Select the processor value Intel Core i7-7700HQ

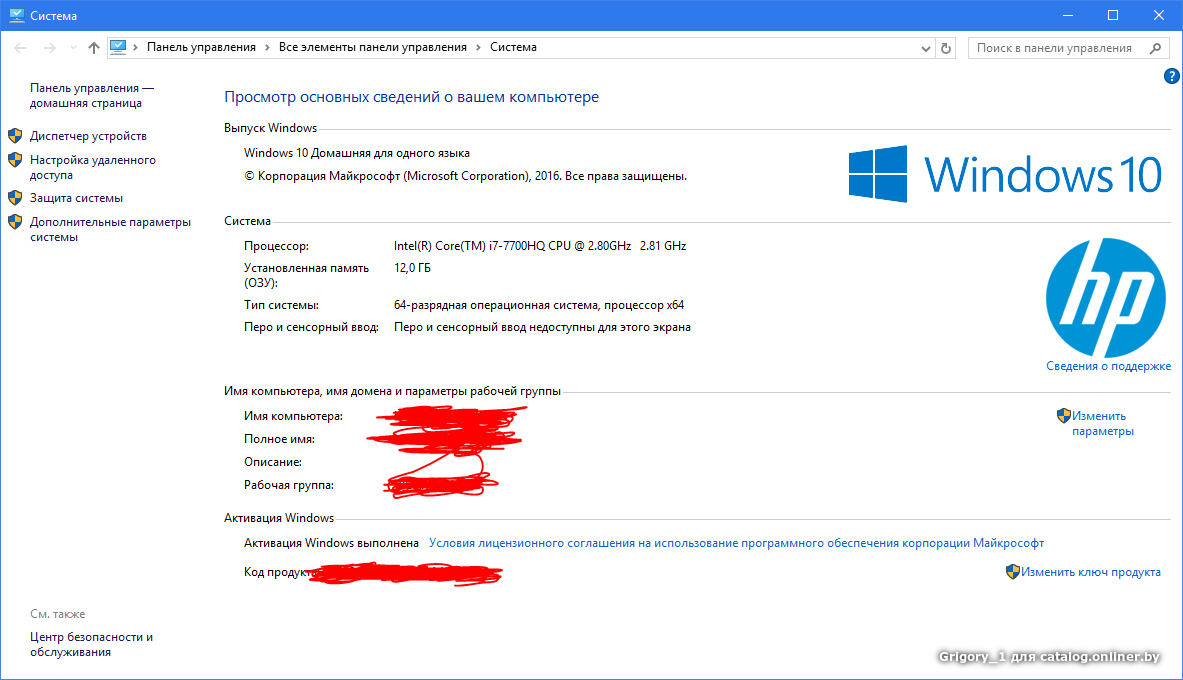click(x=540, y=246)
